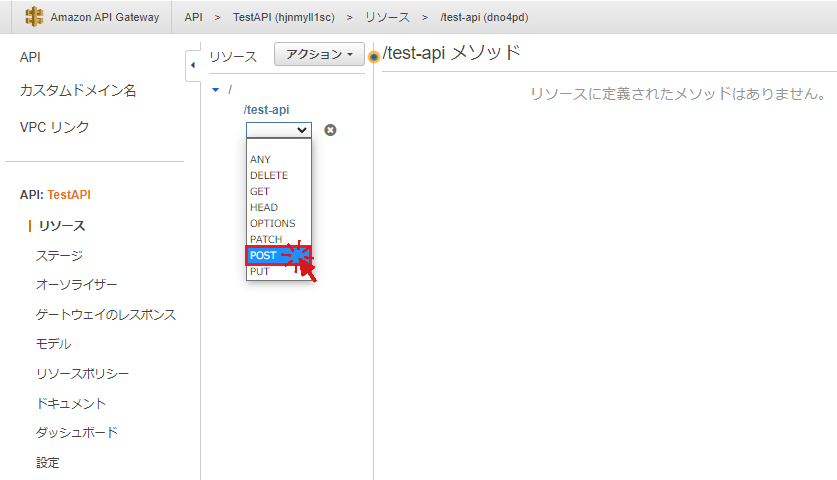Select the root / resource
Screen dimensions: 837x480
pyautogui.click(x=230, y=90)
